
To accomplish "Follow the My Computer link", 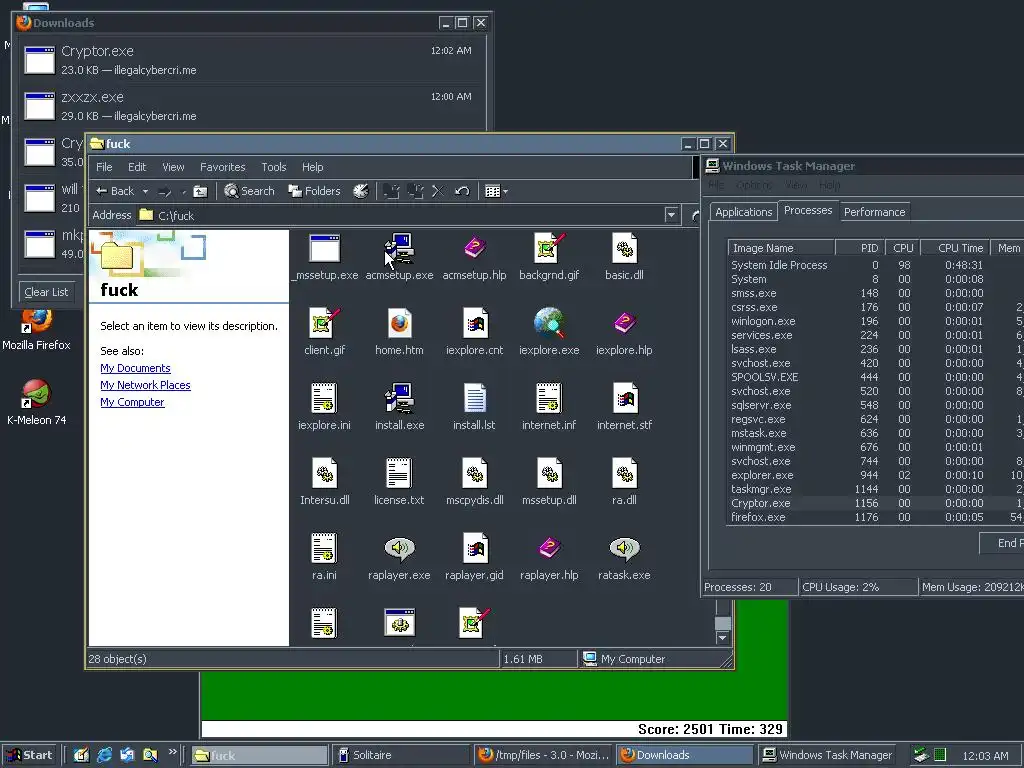I will click(132, 402).
